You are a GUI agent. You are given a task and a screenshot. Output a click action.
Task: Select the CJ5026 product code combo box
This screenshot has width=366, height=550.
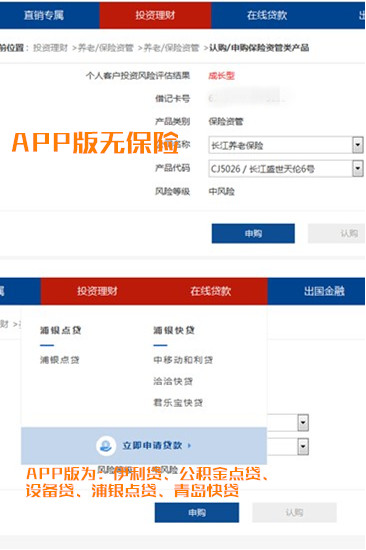coord(286,169)
